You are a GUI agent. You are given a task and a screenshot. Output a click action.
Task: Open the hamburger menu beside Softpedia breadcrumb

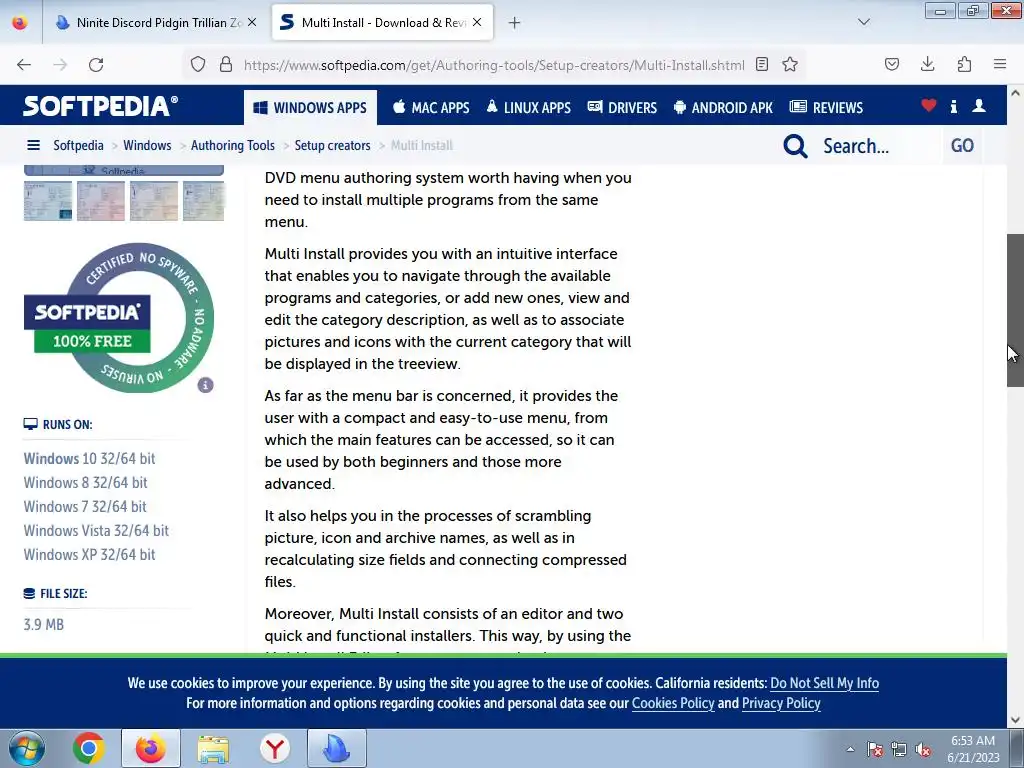(33, 145)
